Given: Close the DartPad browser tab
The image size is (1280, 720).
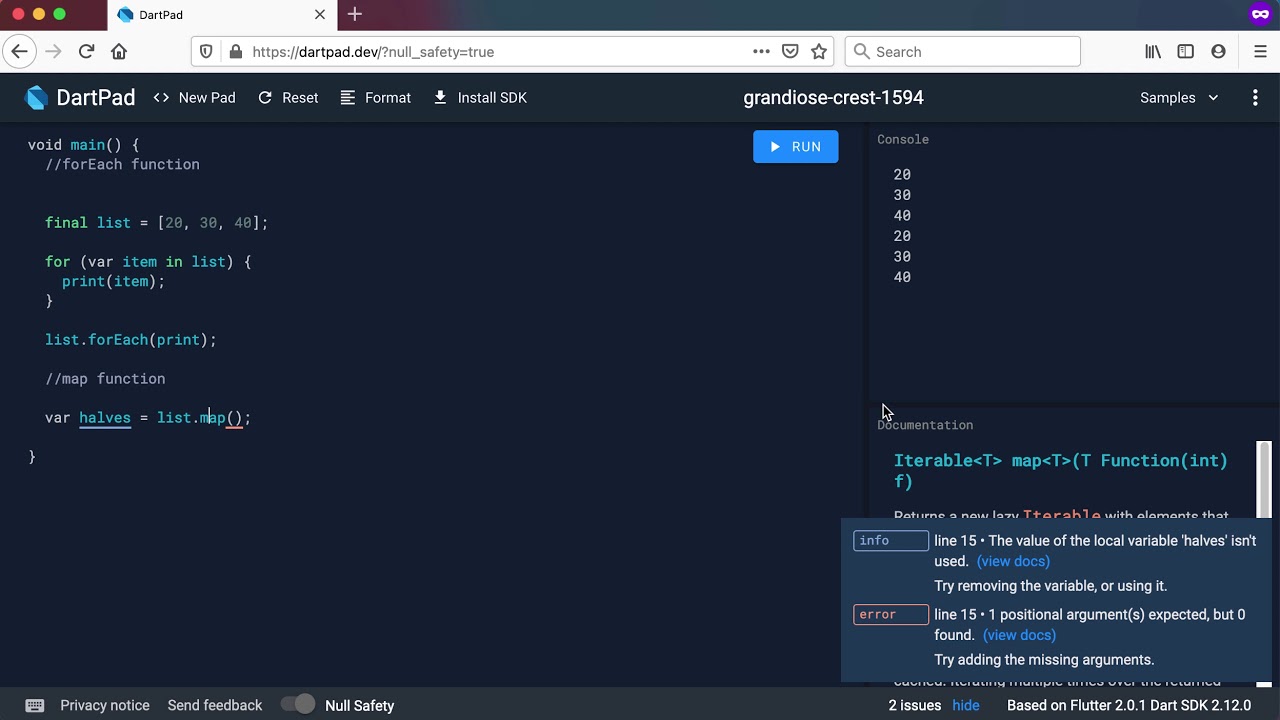Looking at the screenshot, I should [x=320, y=14].
